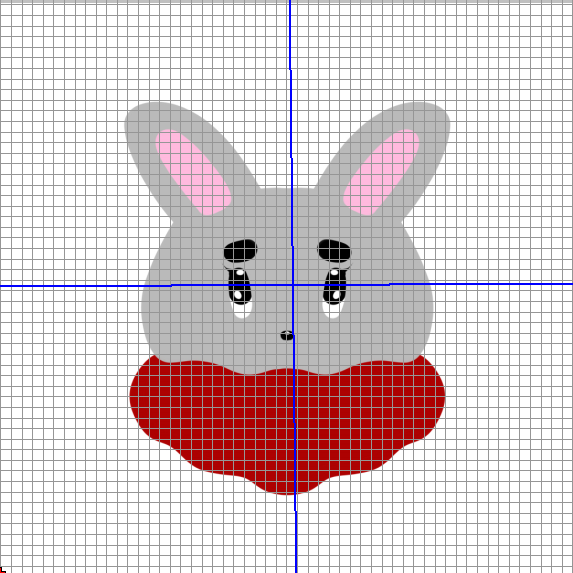The height and width of the screenshot is (573, 573).
Task: Select the left pink inner ear
Action: coord(193,172)
